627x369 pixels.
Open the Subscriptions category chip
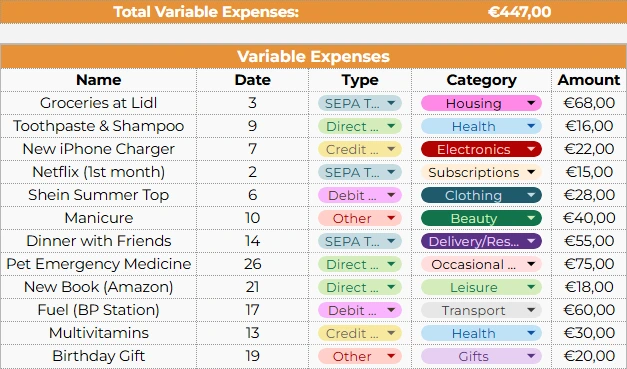[481, 172]
